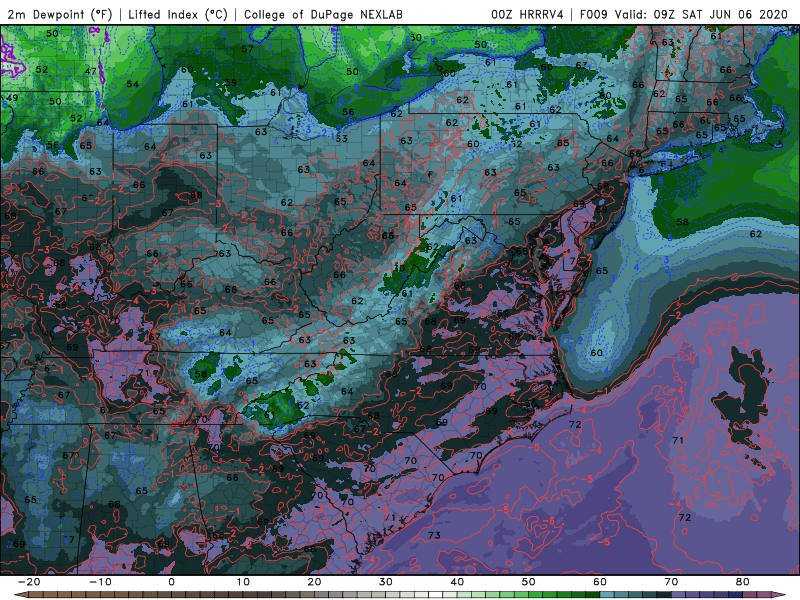Viewport: 800px width, 600px height.
Task: Click the '50' color scale label
Action: tap(529, 582)
